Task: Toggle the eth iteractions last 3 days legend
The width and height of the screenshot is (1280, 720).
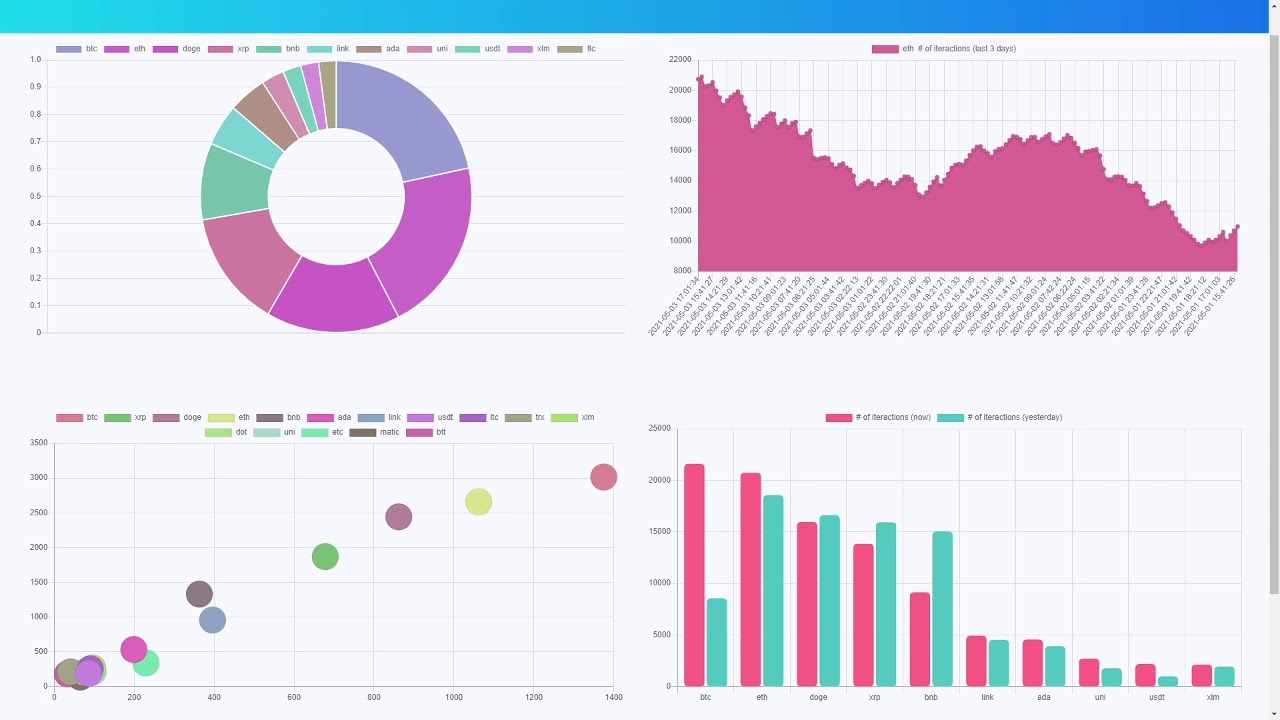Action: (x=944, y=48)
